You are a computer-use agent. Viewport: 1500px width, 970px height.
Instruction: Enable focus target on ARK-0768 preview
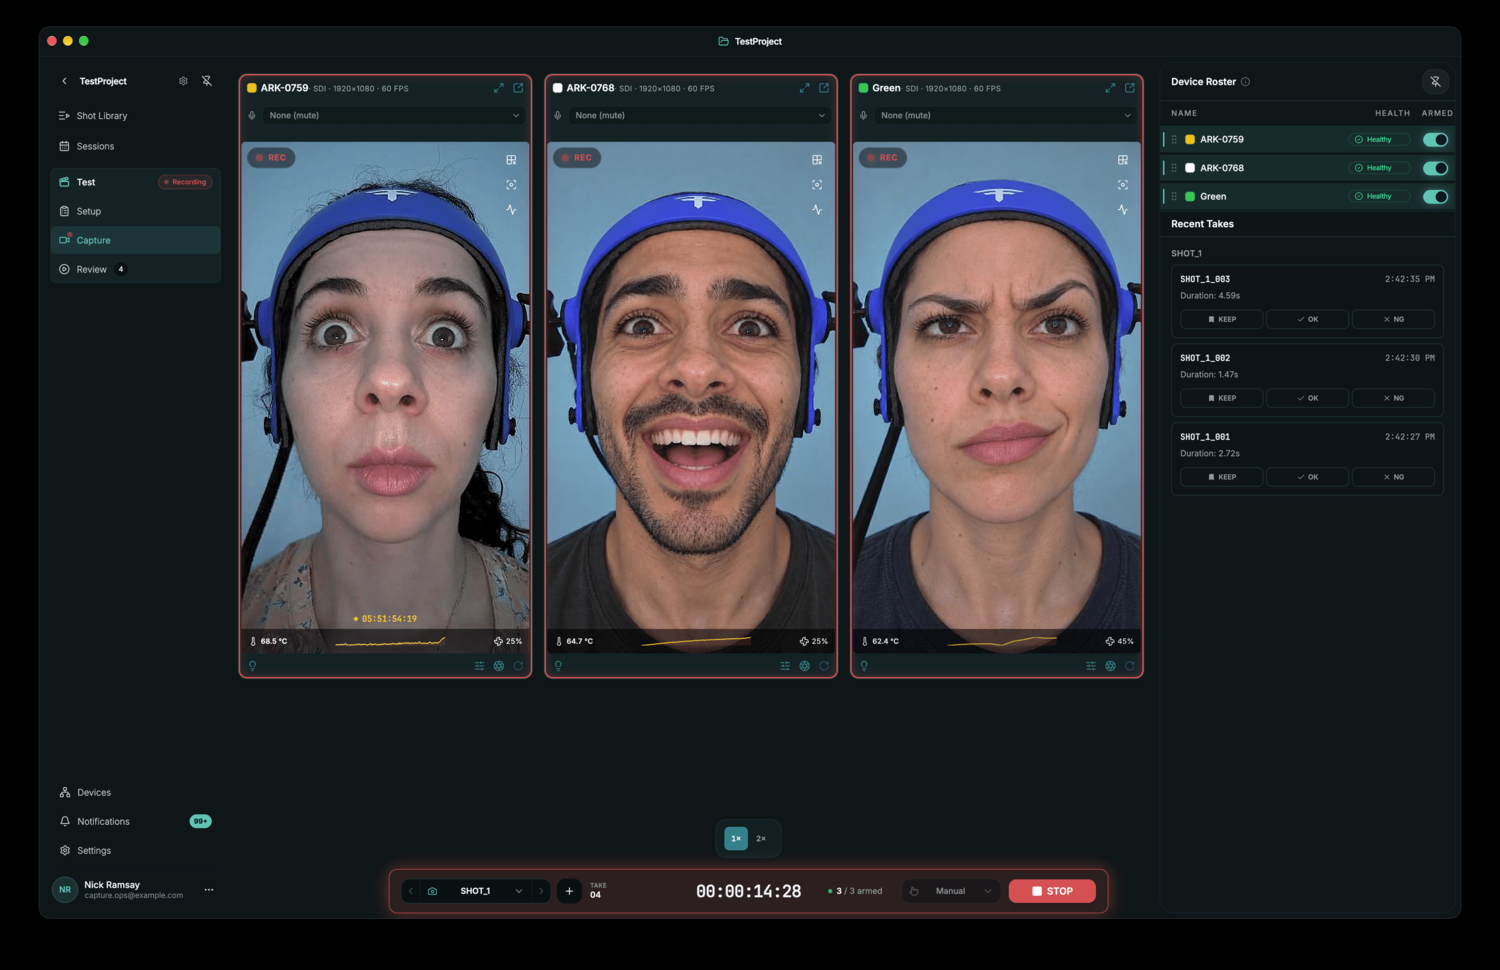point(817,185)
